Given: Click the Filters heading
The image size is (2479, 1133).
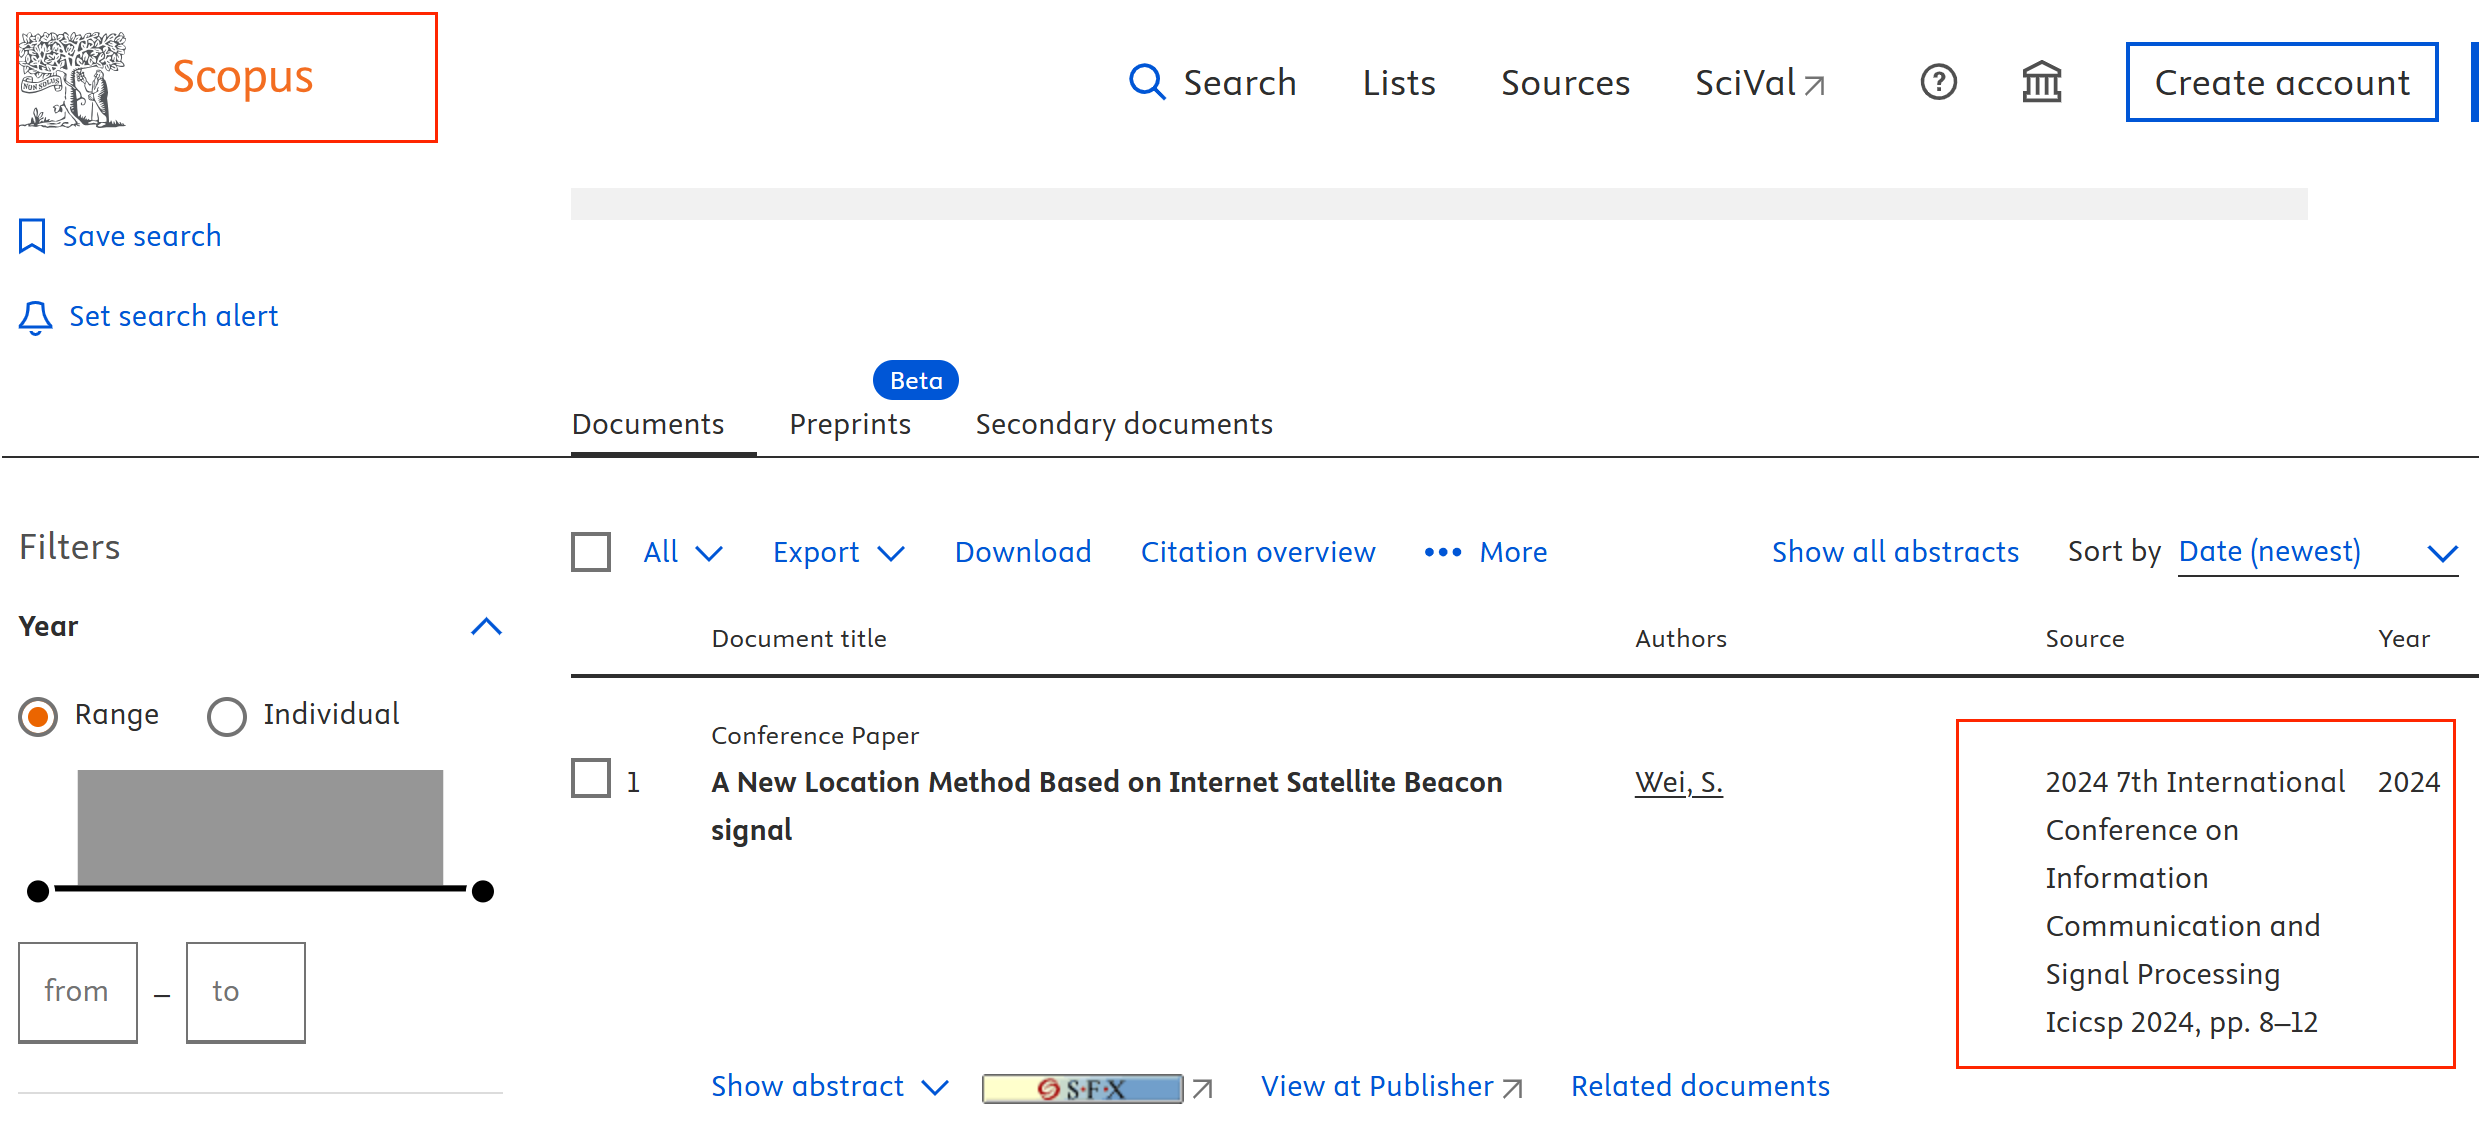Looking at the screenshot, I should coord(70,547).
